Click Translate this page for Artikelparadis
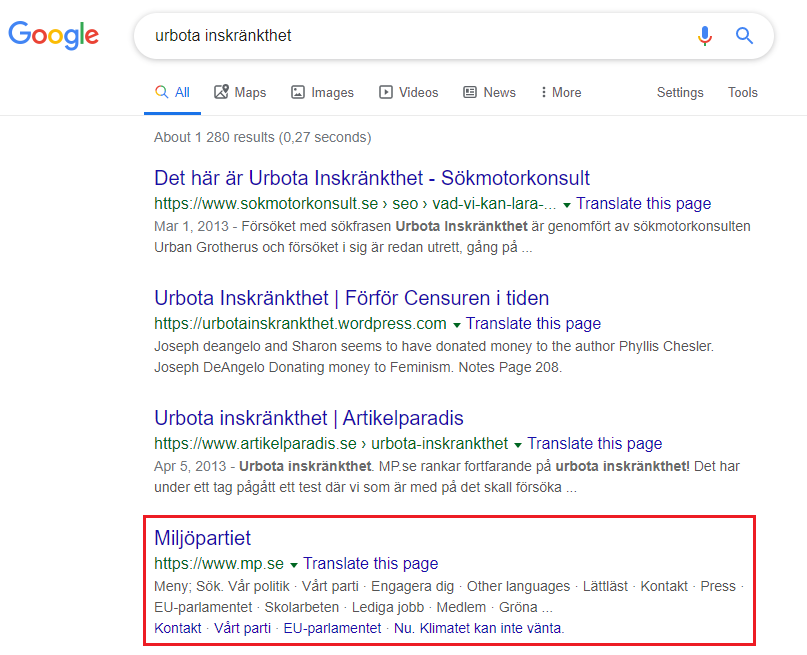 pos(594,443)
